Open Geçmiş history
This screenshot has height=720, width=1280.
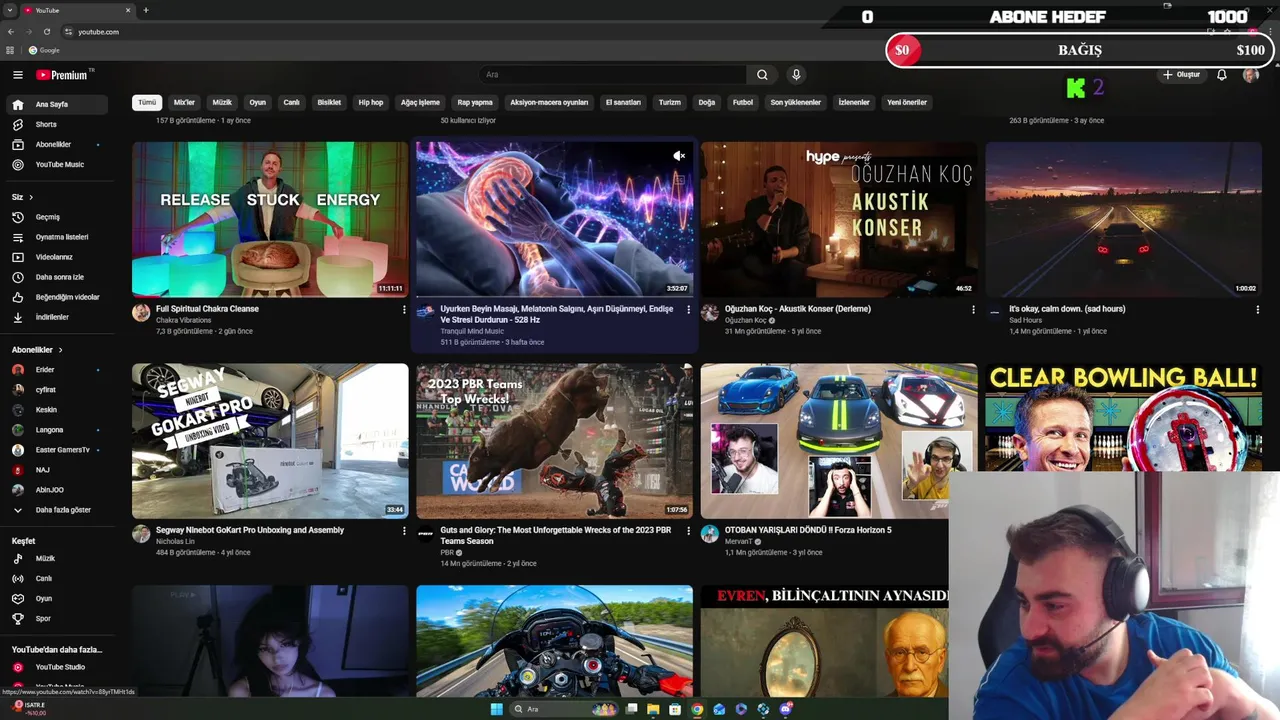(x=57, y=217)
